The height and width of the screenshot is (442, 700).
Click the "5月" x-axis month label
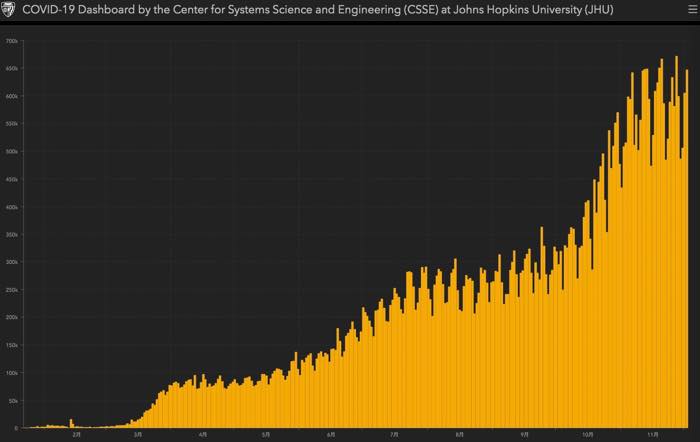[266, 434]
